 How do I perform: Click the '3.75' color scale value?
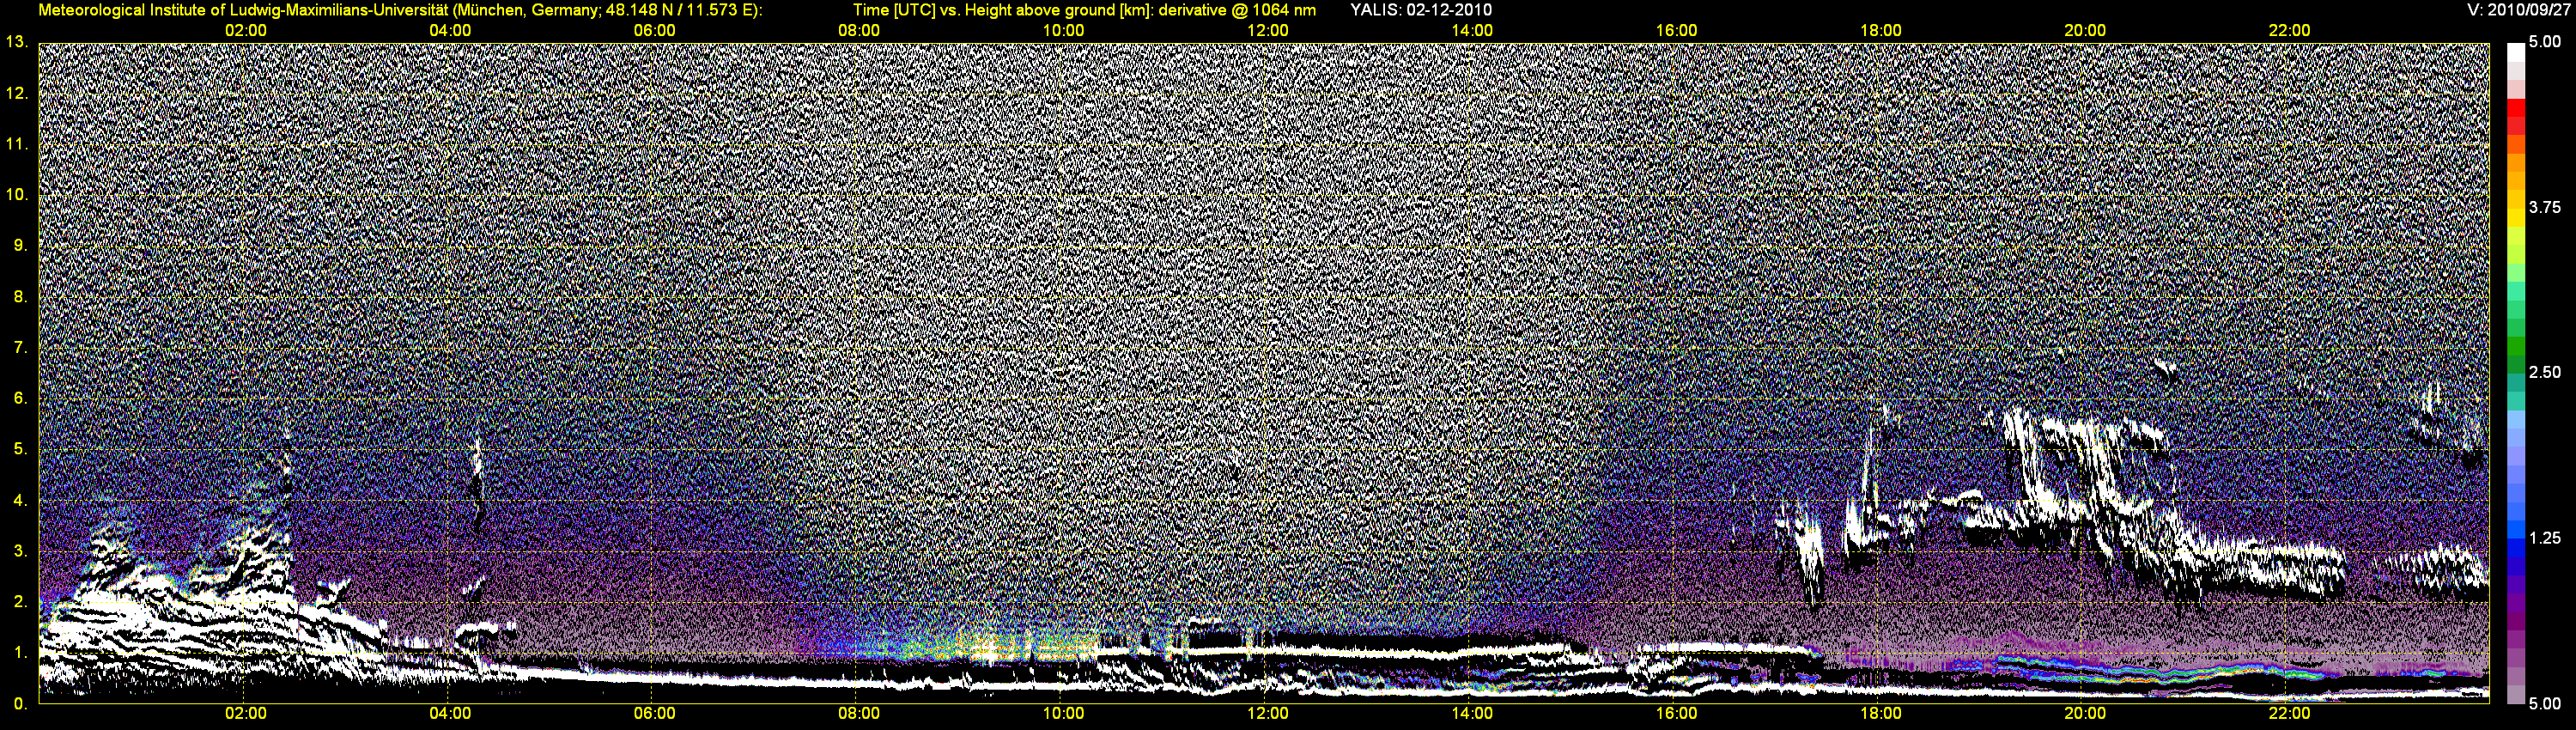(2545, 208)
